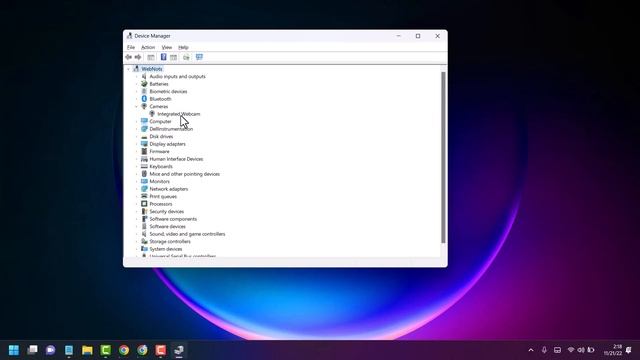Click the Processors category icon
Viewport: 640px width, 360px height.
(x=144, y=204)
